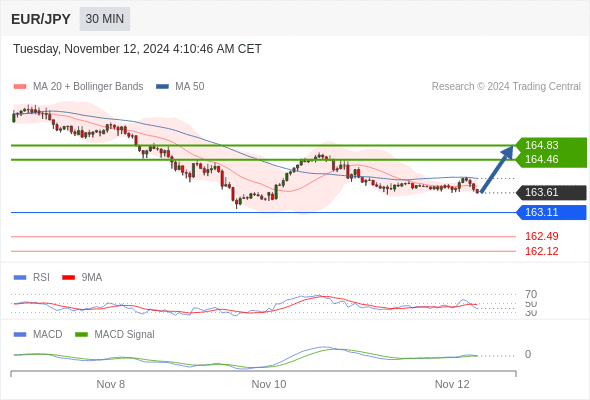Click the blue upward forecast arrow
The width and height of the screenshot is (590, 400).
(x=497, y=169)
